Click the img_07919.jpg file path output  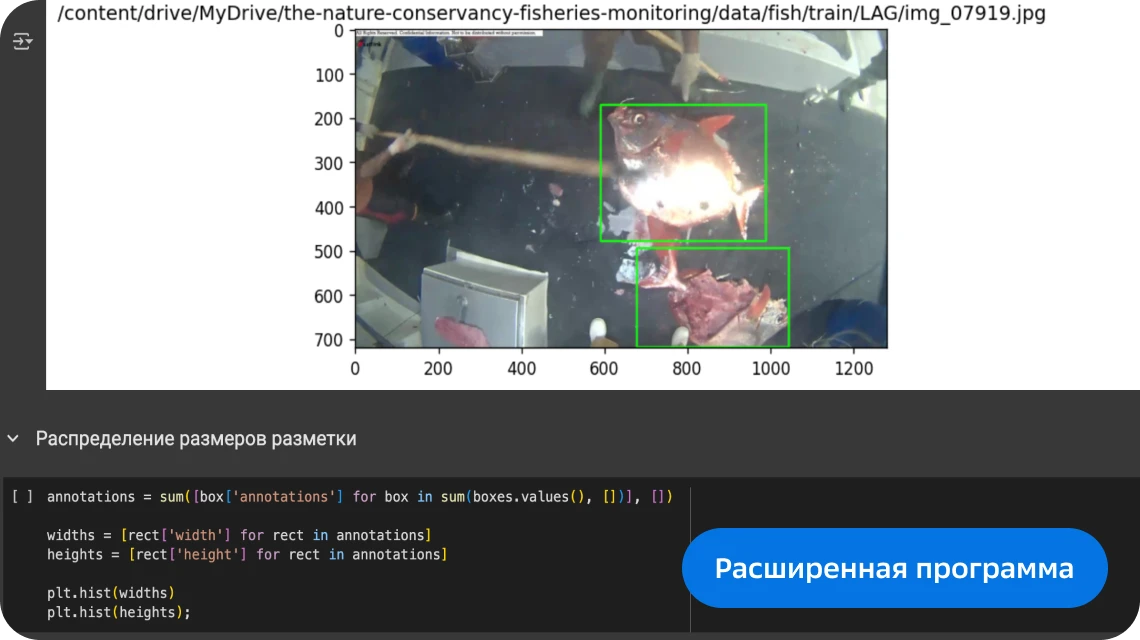[x=551, y=14]
